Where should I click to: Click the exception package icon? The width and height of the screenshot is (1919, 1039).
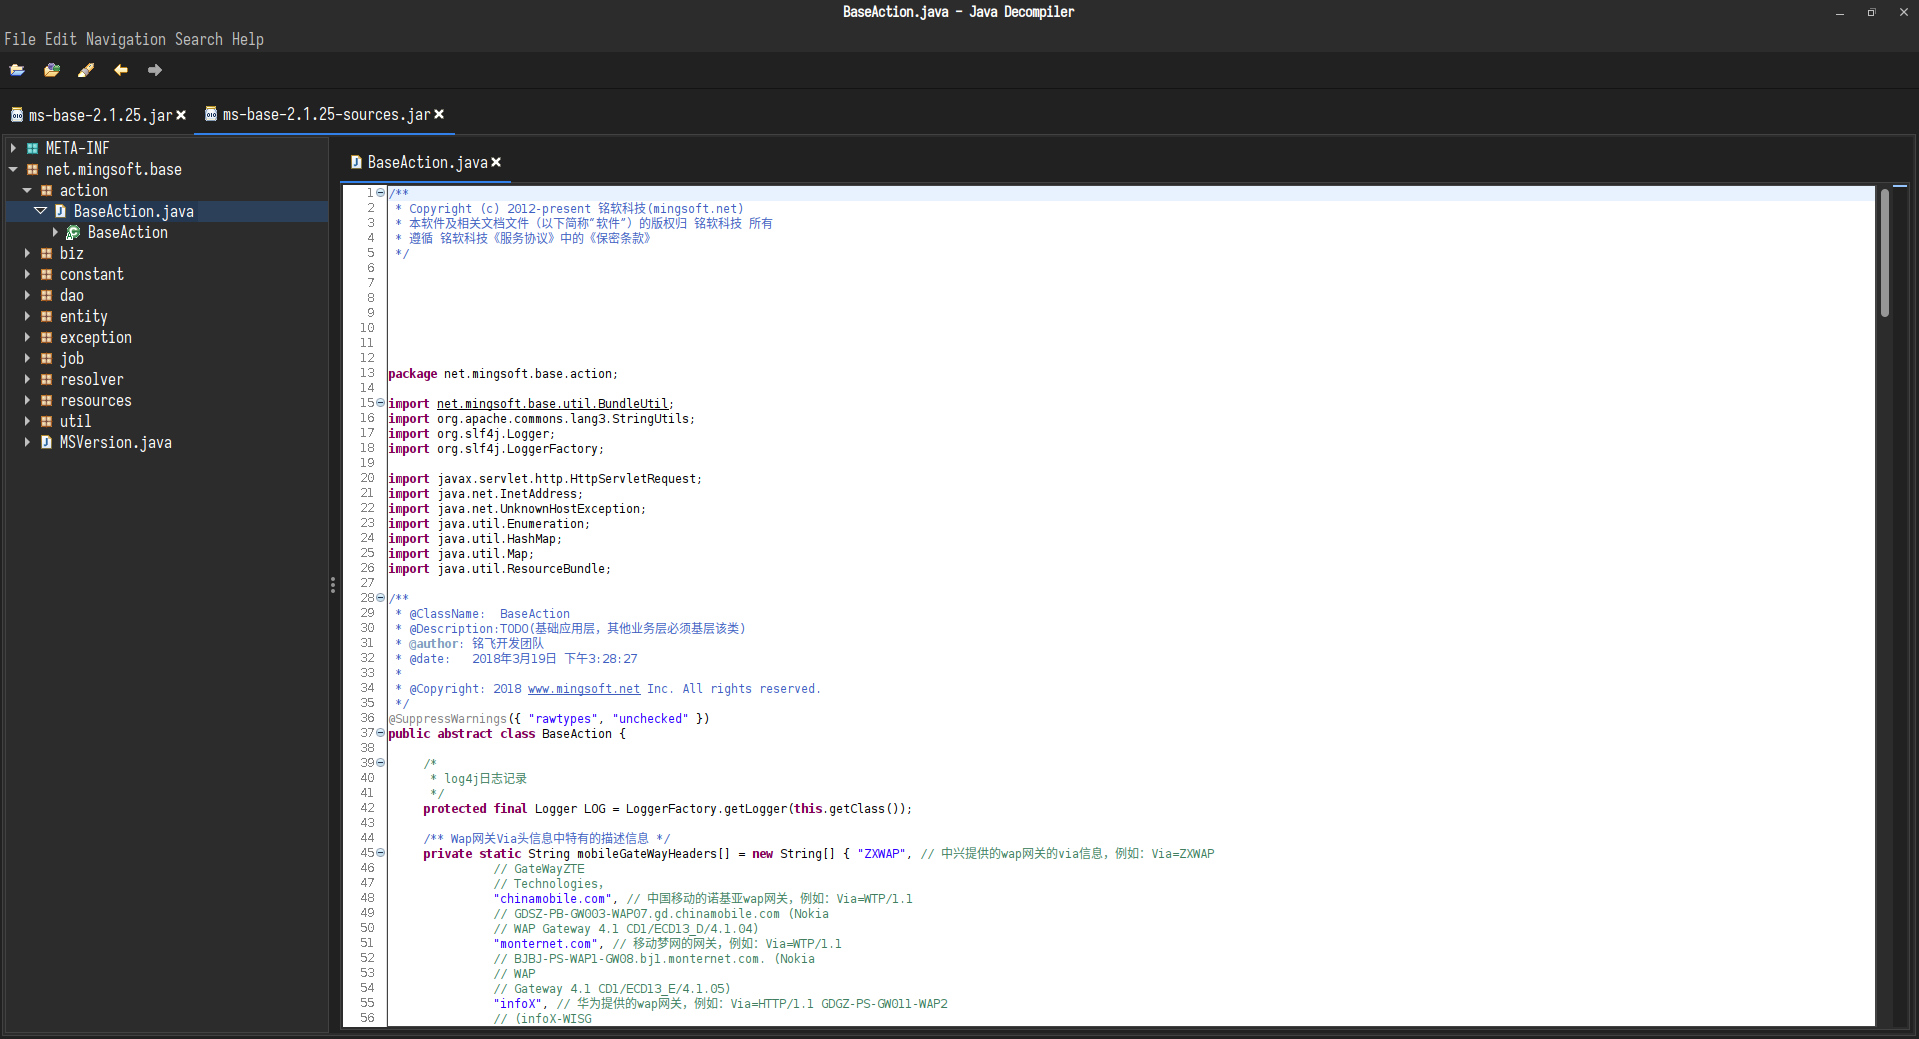pos(46,337)
